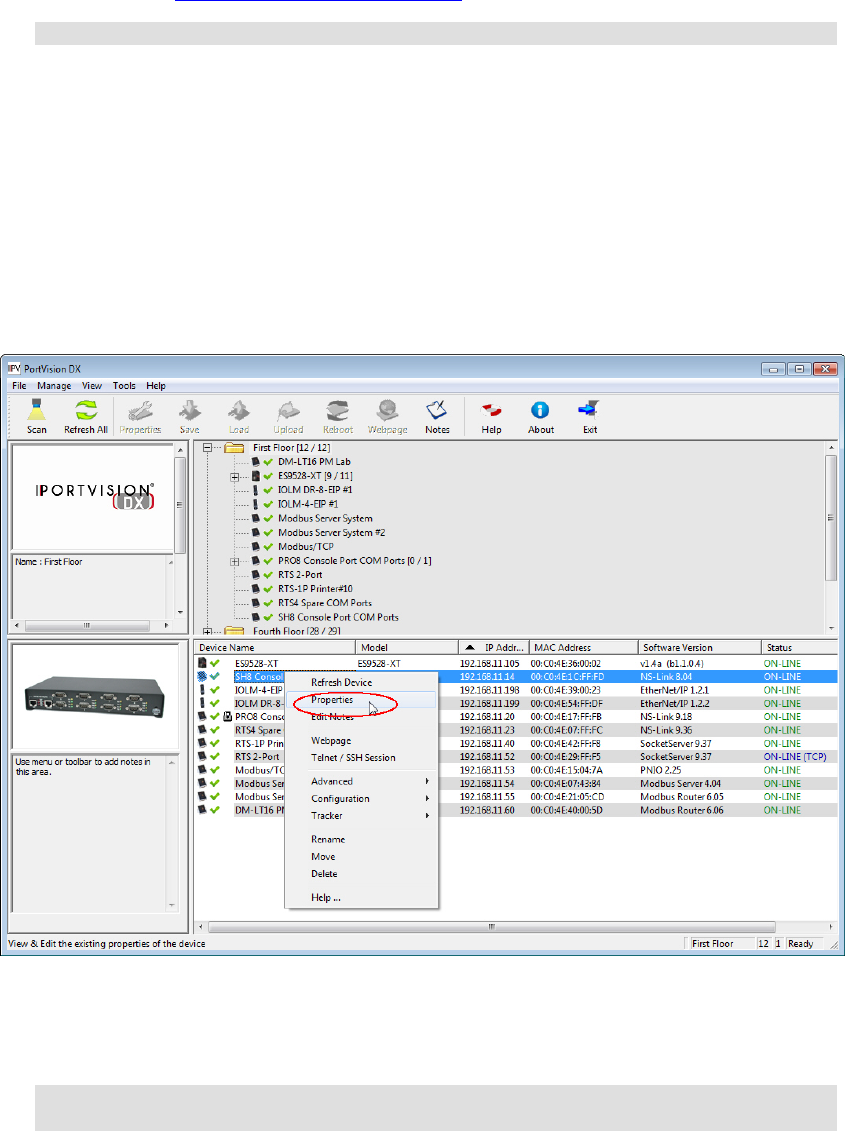Open the About toolbar icon
This screenshot has width=845, height=1131.
(540, 416)
